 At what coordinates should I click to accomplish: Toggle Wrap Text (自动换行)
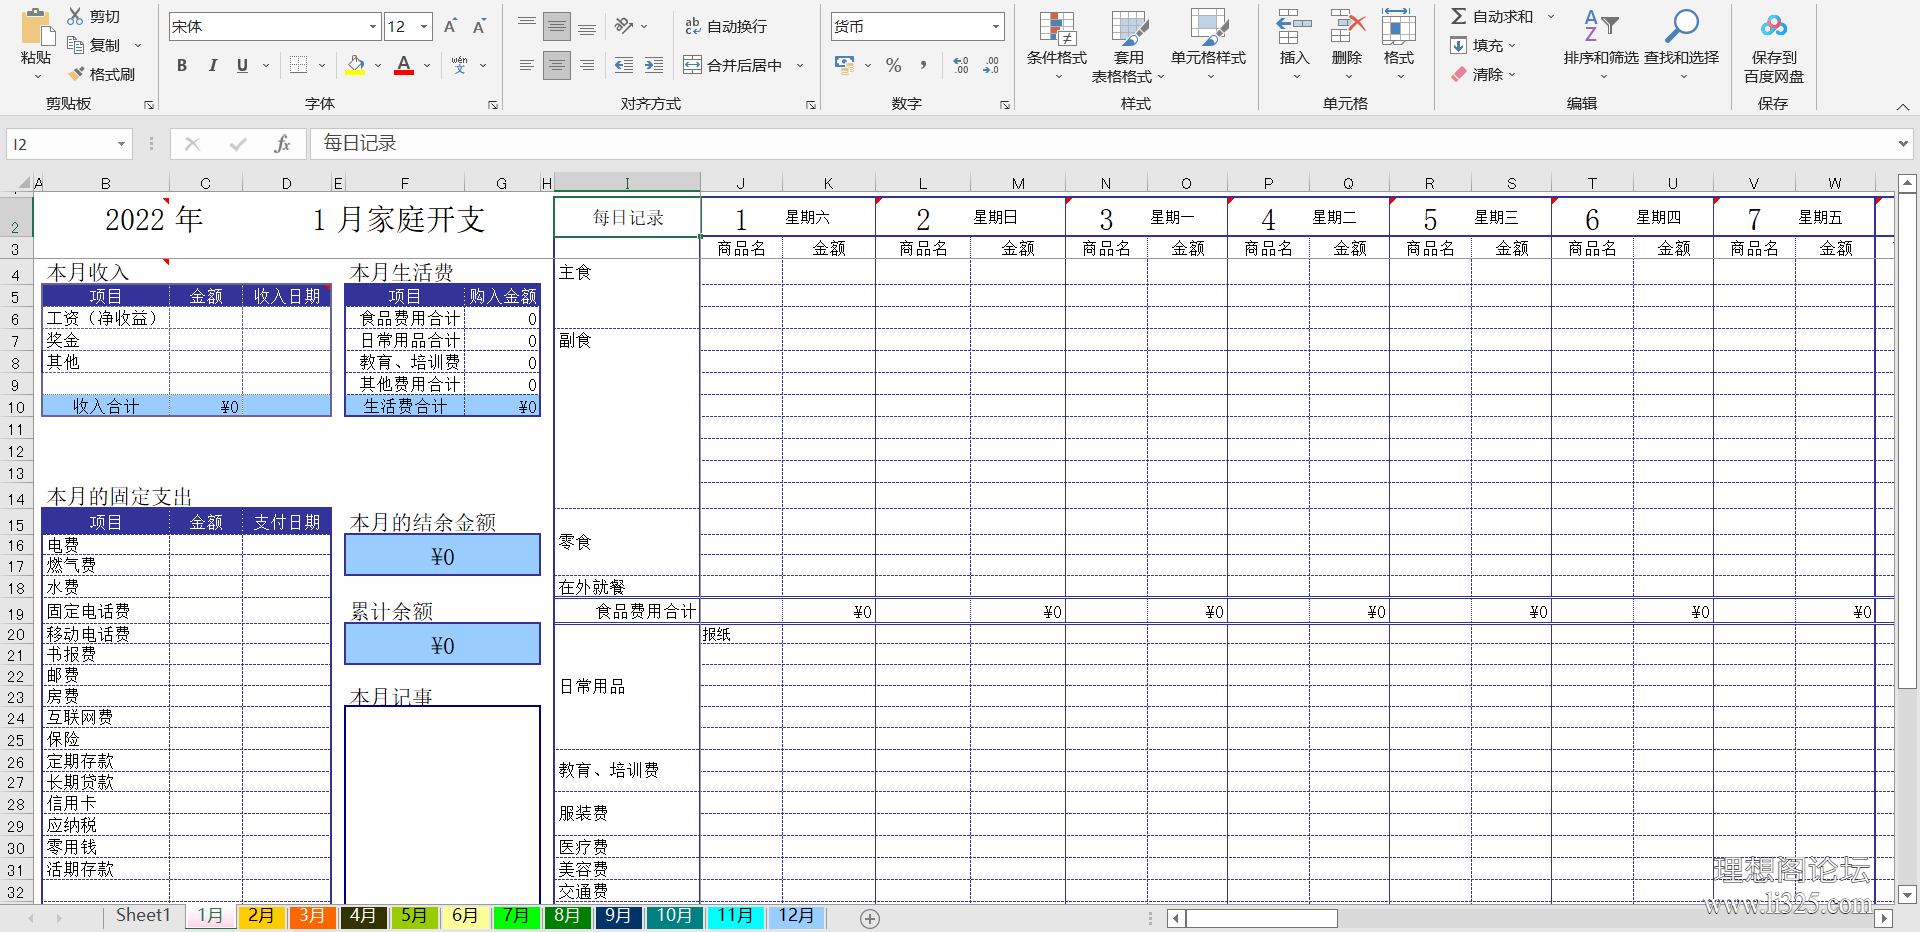(726, 26)
